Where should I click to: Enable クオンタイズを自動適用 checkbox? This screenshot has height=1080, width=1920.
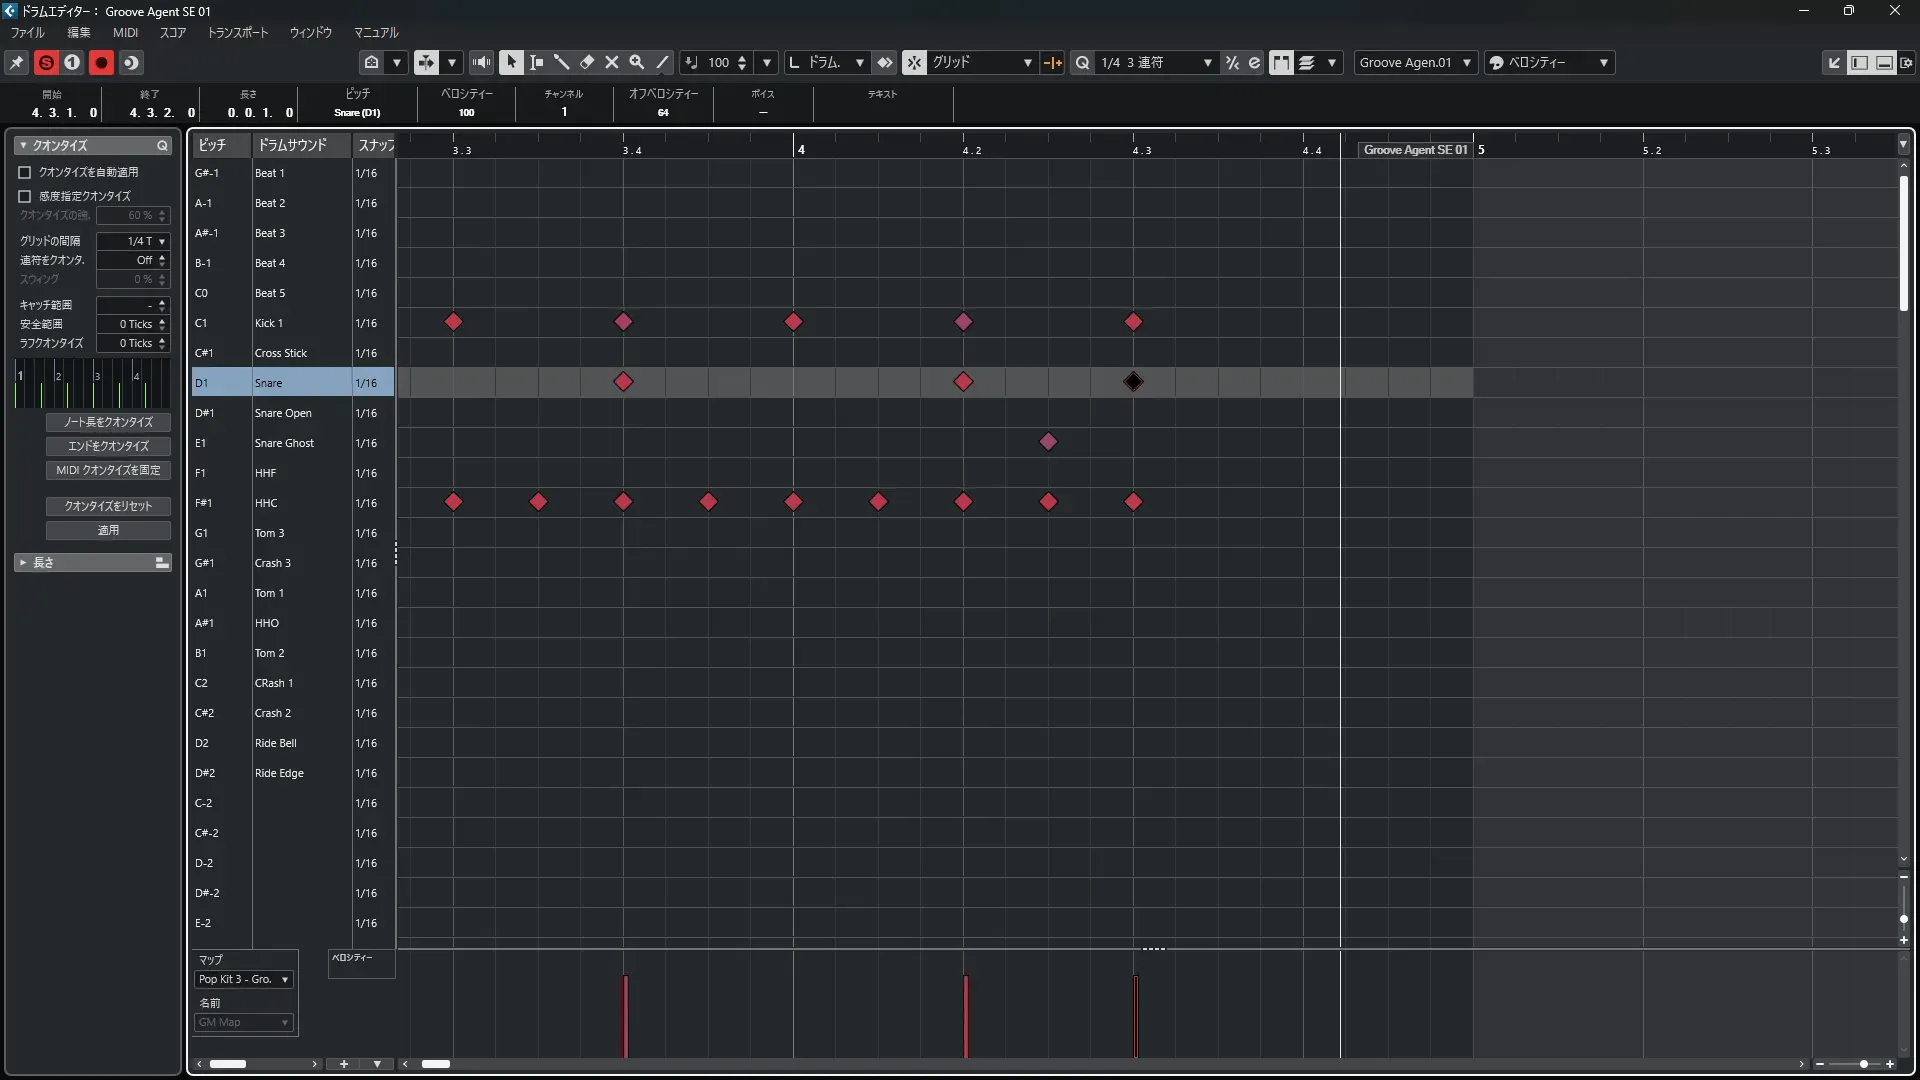[x=25, y=172]
